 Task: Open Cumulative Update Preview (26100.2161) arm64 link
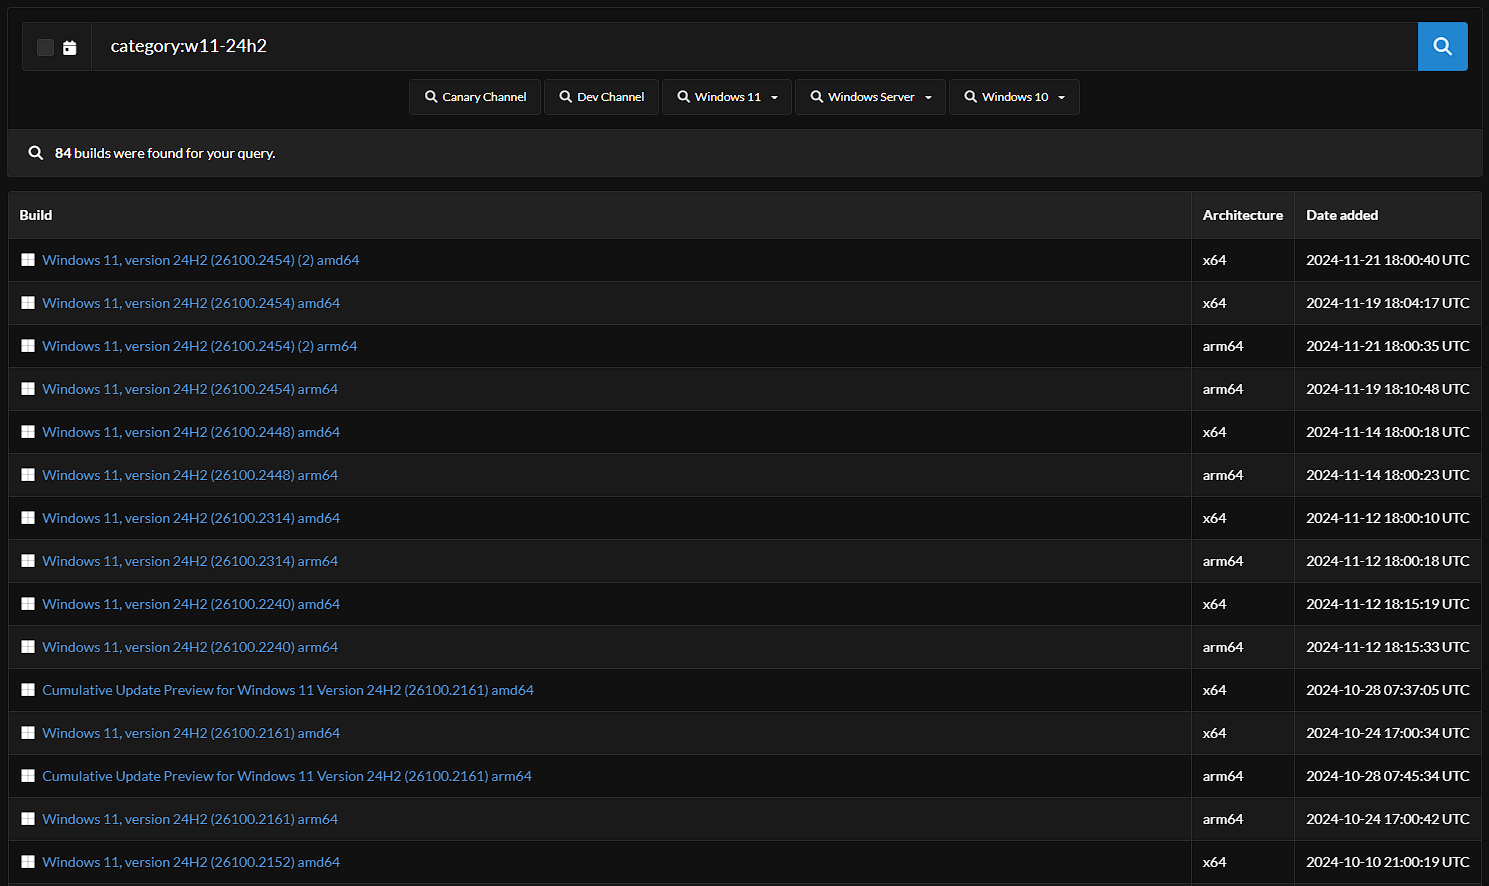287,776
